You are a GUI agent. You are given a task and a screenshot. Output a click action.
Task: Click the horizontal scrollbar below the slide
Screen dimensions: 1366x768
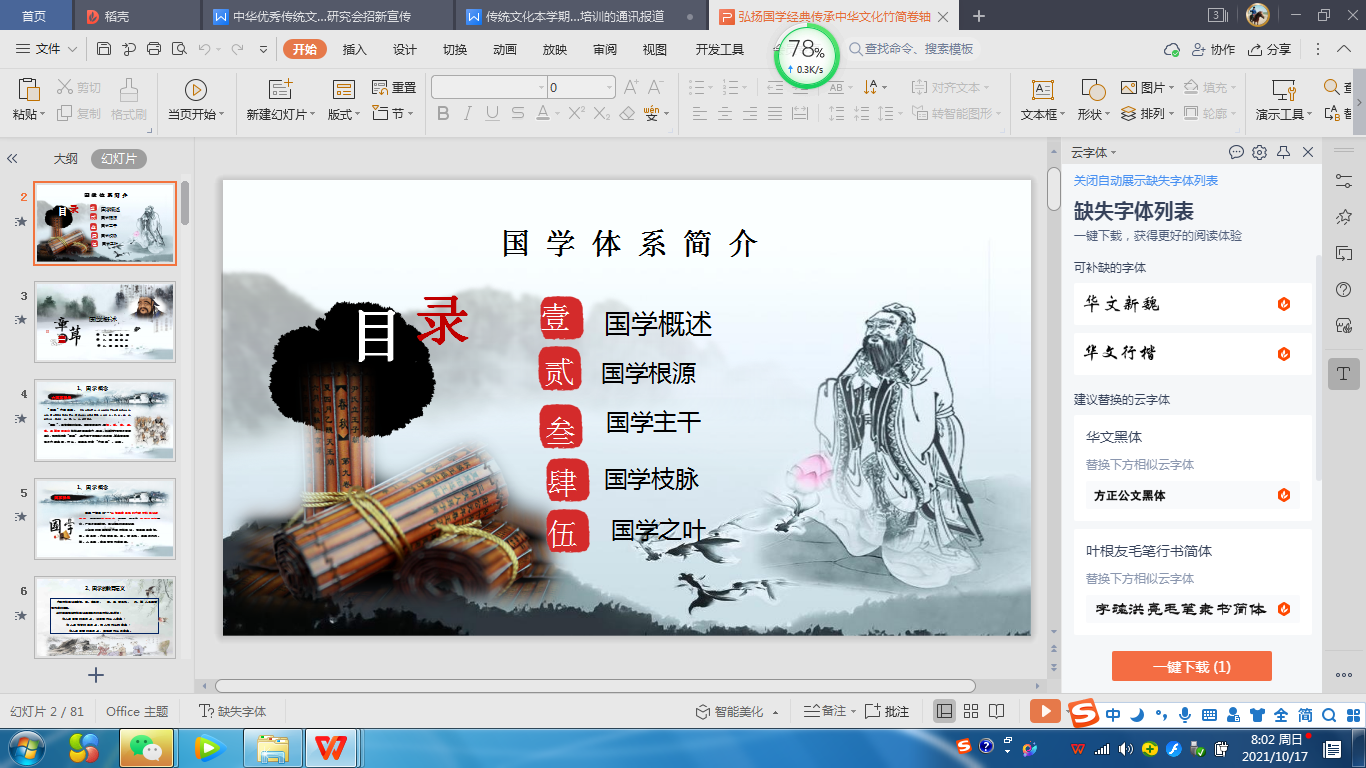(595, 686)
